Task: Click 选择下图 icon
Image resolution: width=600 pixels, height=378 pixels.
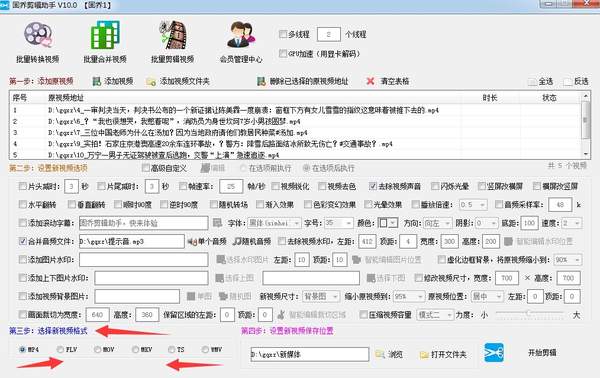Action: (370, 278)
